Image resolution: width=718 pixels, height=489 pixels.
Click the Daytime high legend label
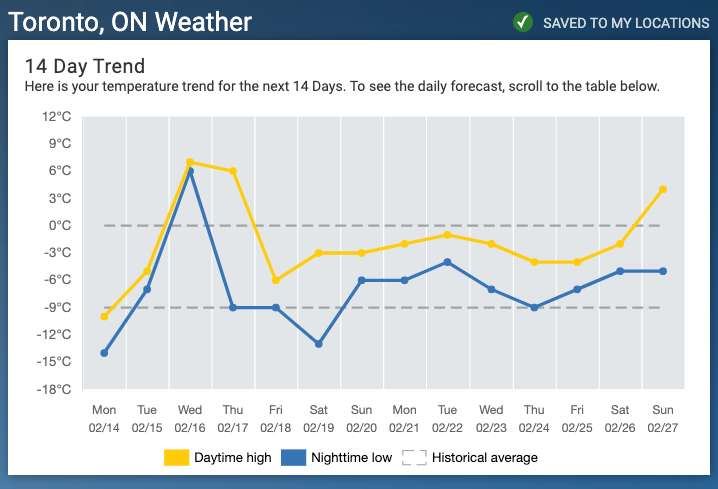233,457
